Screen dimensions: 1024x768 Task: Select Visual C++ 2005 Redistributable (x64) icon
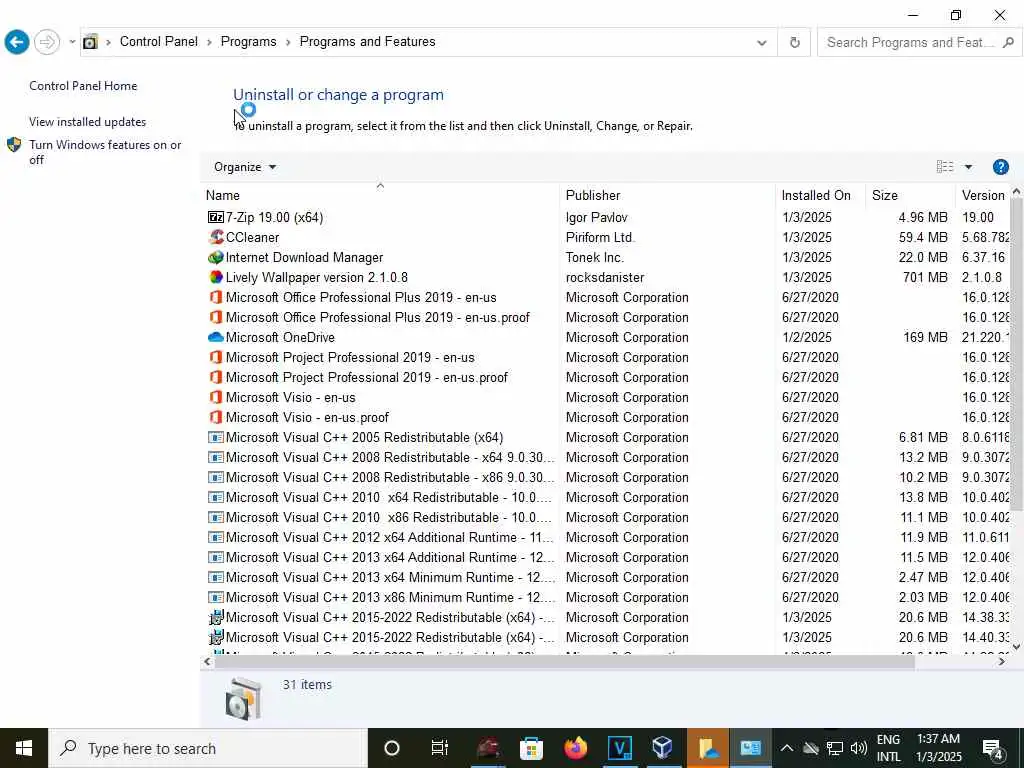point(216,437)
